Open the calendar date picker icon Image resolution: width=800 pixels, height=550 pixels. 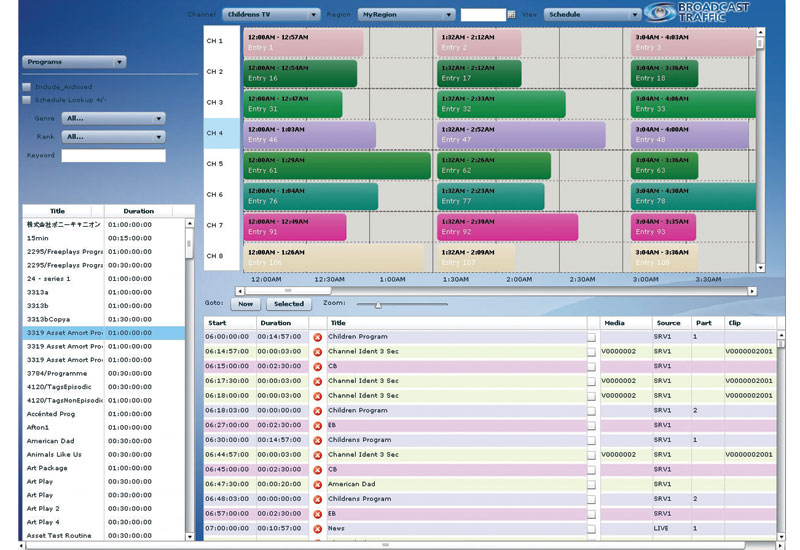point(511,15)
